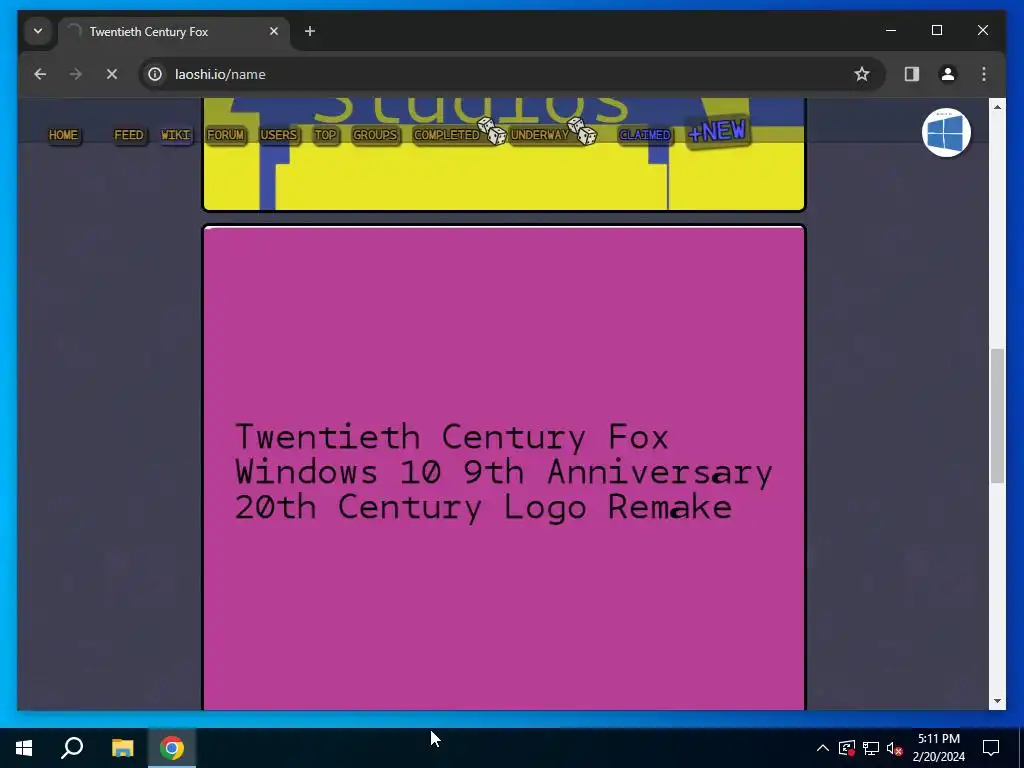View site information for laoshi.io
The image size is (1024, 768).
click(x=155, y=74)
